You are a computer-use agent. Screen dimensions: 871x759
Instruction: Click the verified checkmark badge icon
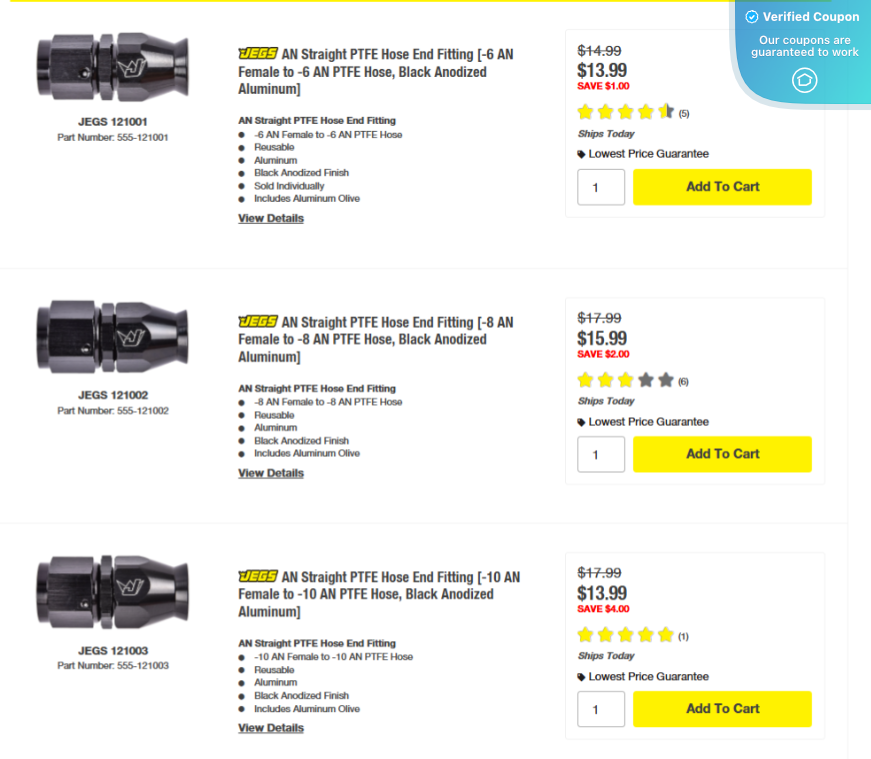pyautogui.click(x=750, y=17)
